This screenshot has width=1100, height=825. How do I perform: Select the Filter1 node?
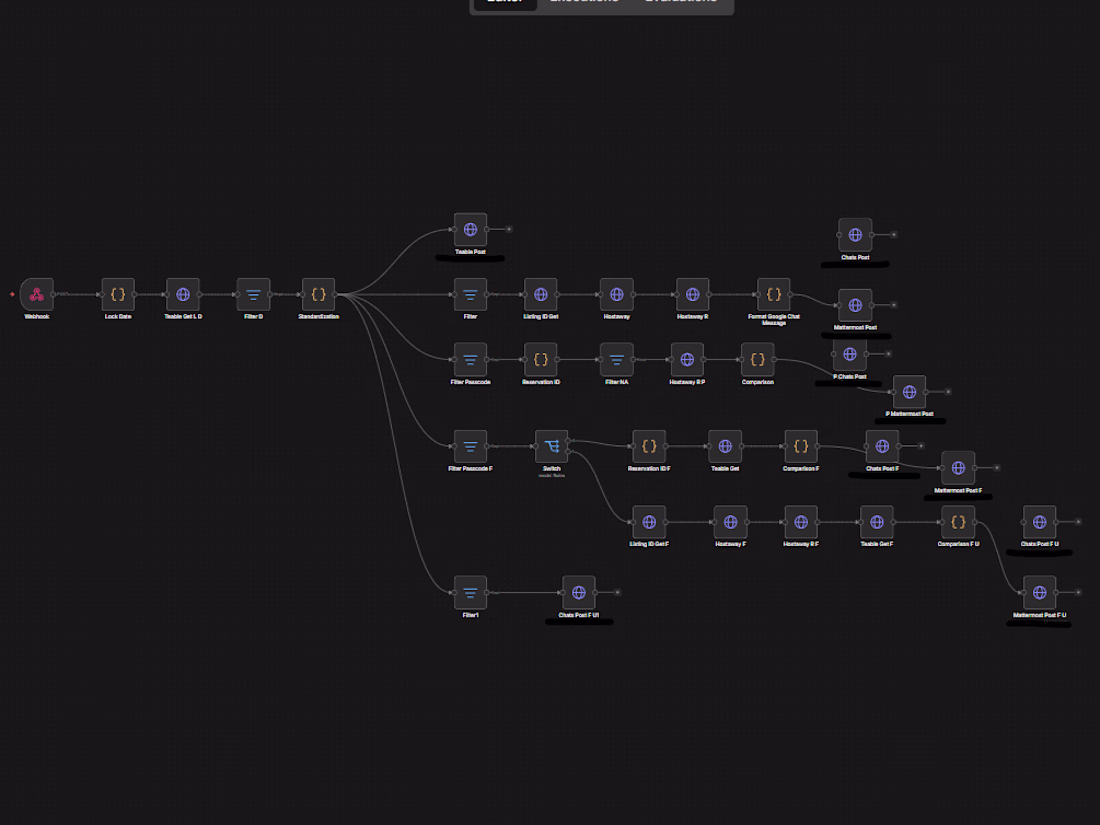tap(470, 593)
